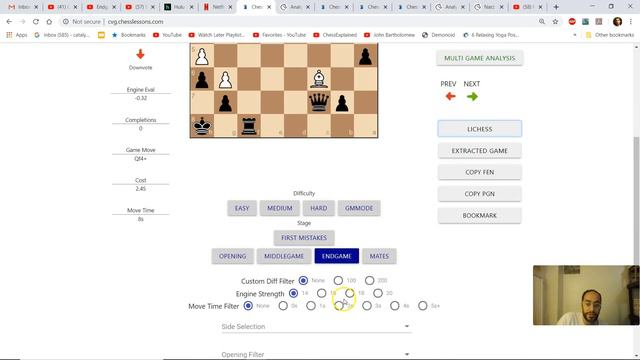The image size is (640, 360).
Task: Select the black rook on the board
Action: [x=249, y=126]
